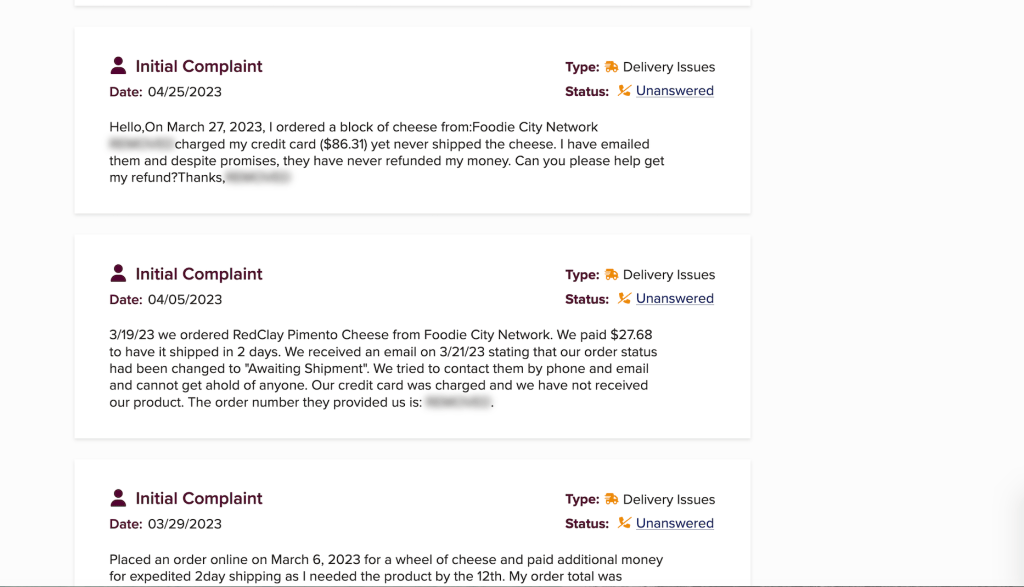
Task: Click the delivery truck icon on the 04/05/2023 complaint
Action: point(611,275)
